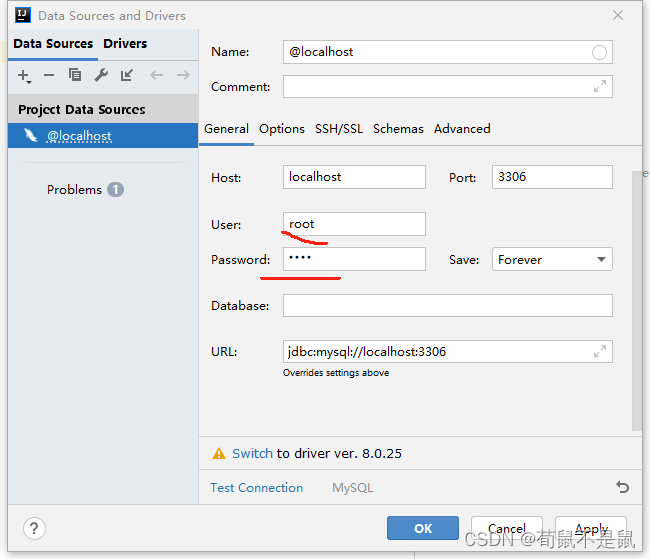Expand the URL field editor
Viewport: 650px width, 559px height.
[x=599, y=351]
